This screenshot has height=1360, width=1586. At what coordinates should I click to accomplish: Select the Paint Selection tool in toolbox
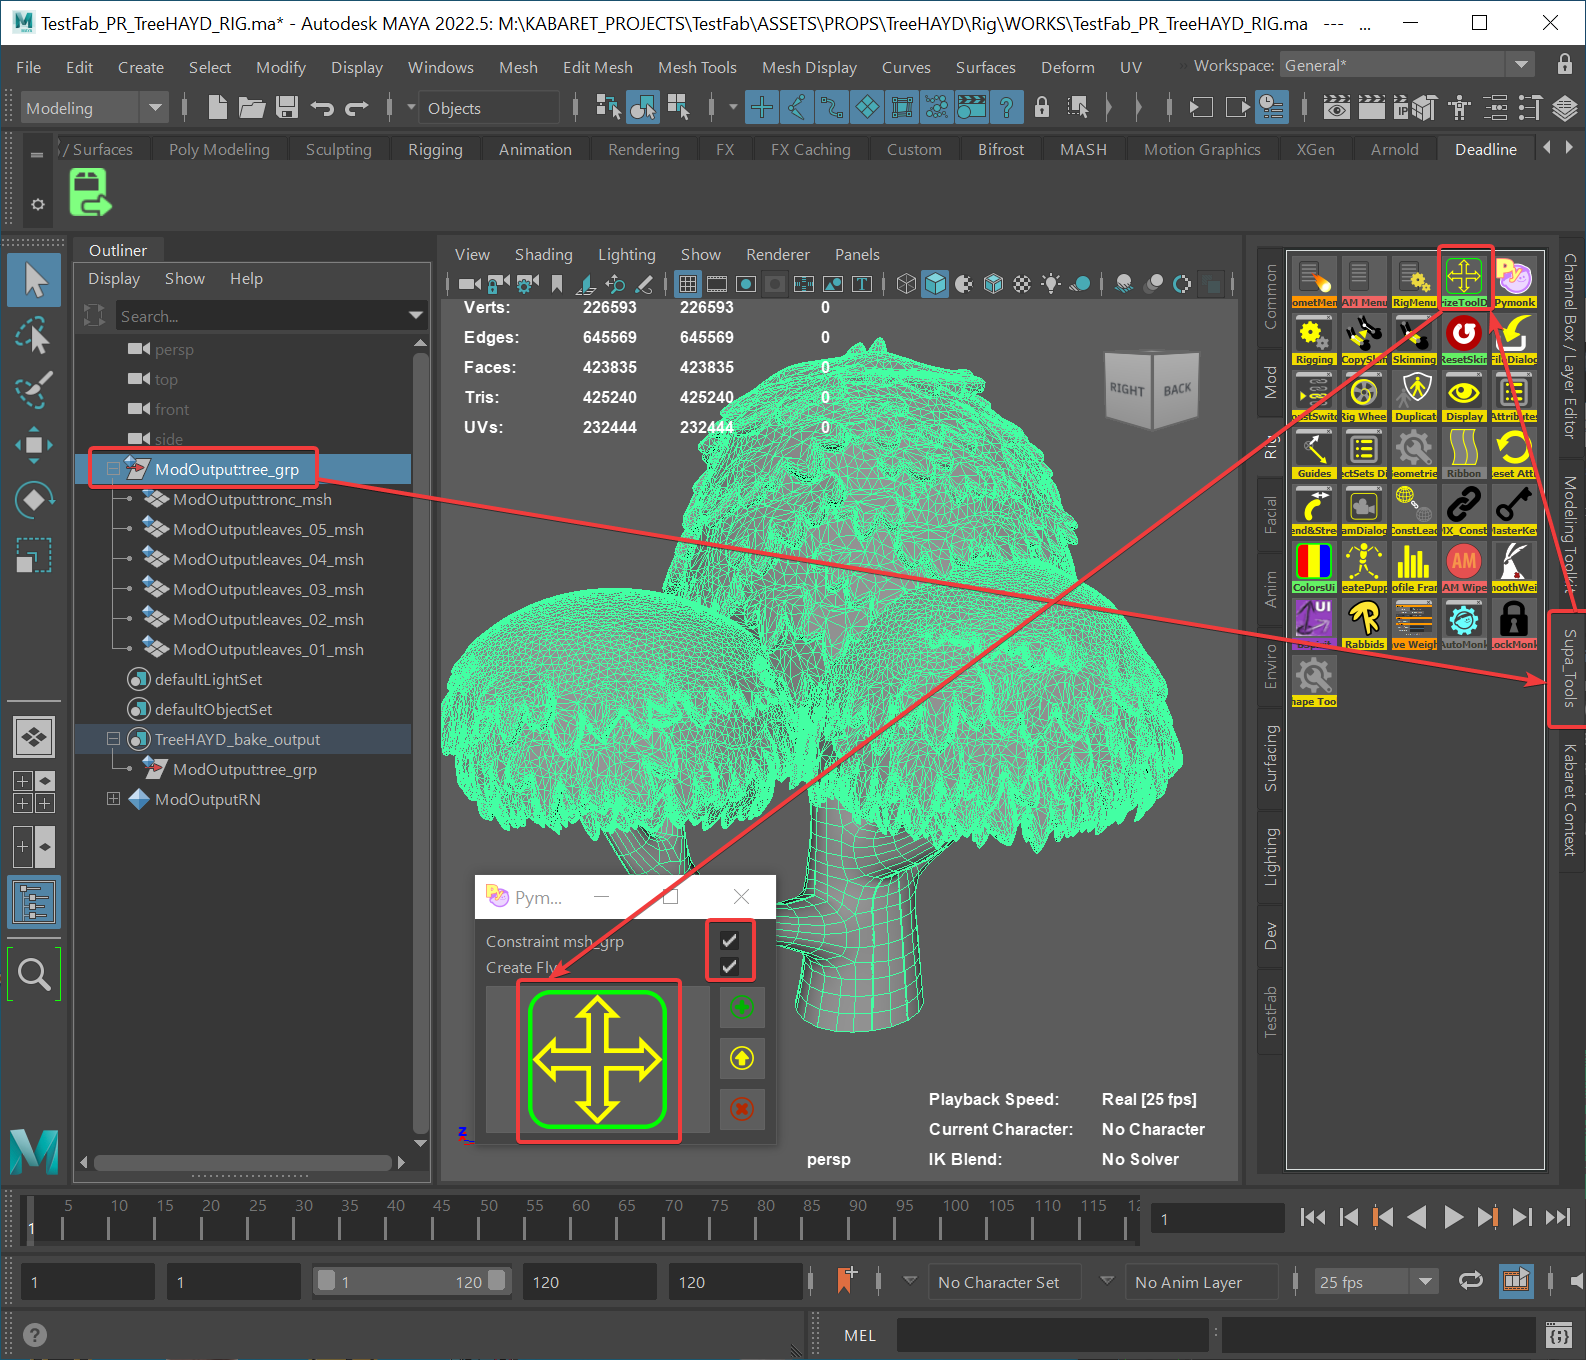point(34,390)
